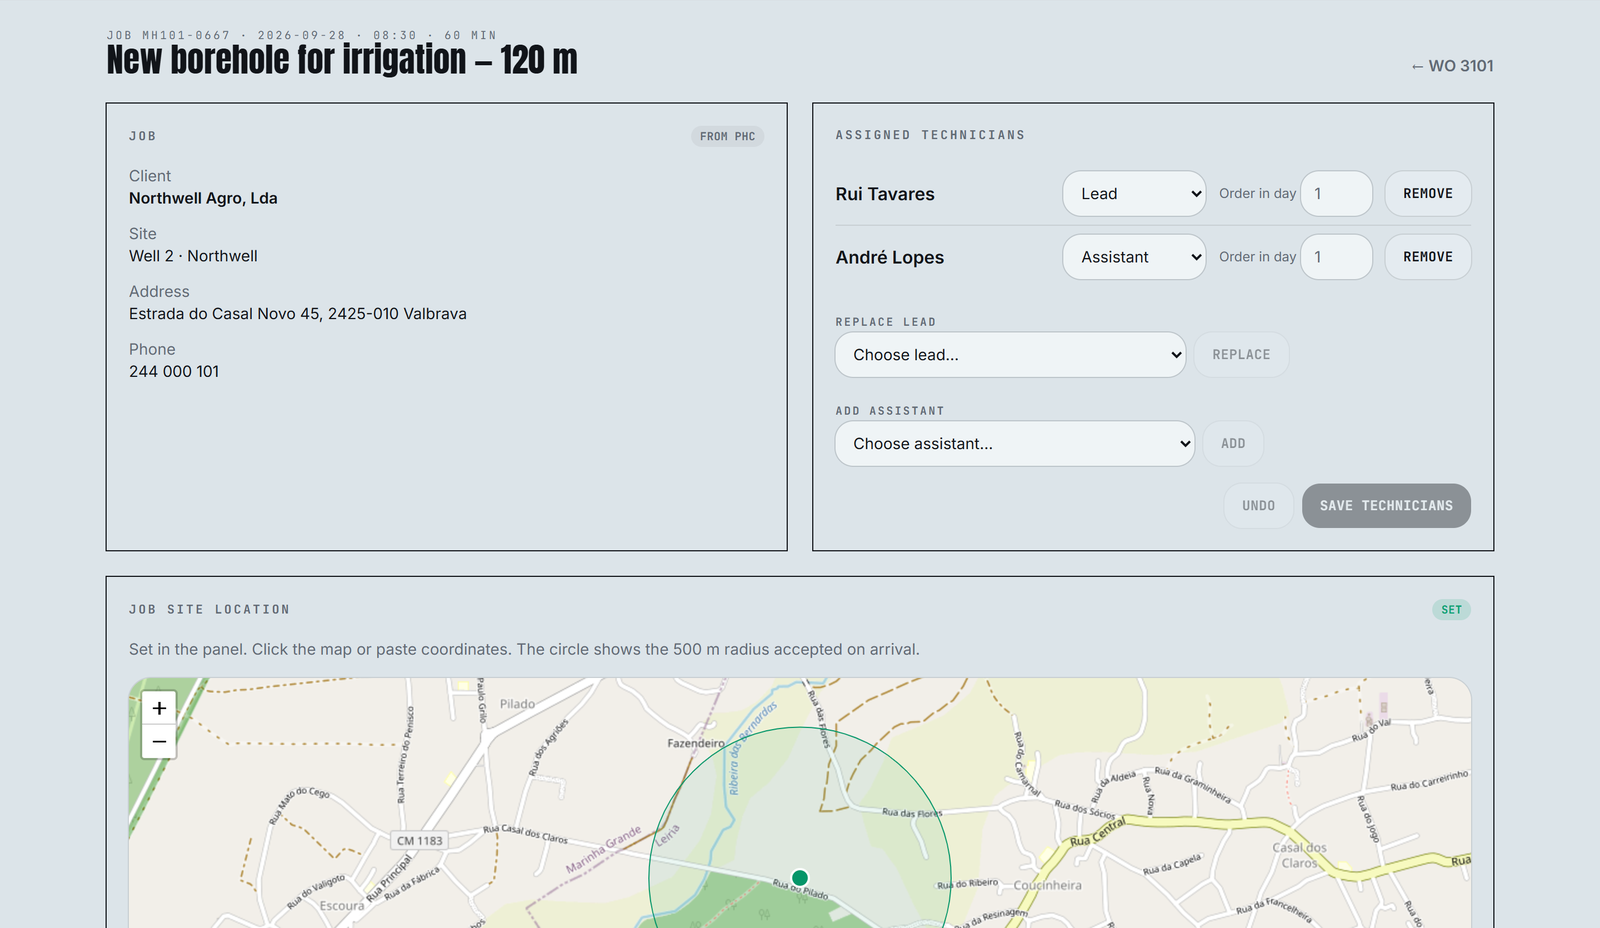Viewport: 1600px width, 928px height.
Task: Remove André Lopes from technicians
Action: [1428, 257]
